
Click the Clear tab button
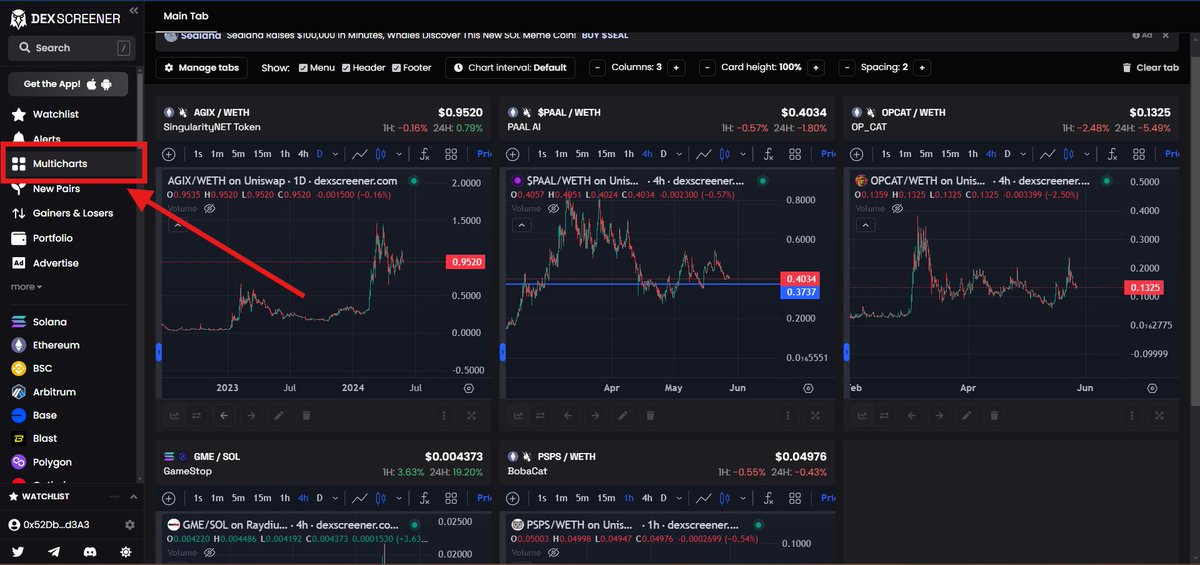pyautogui.click(x=1150, y=68)
